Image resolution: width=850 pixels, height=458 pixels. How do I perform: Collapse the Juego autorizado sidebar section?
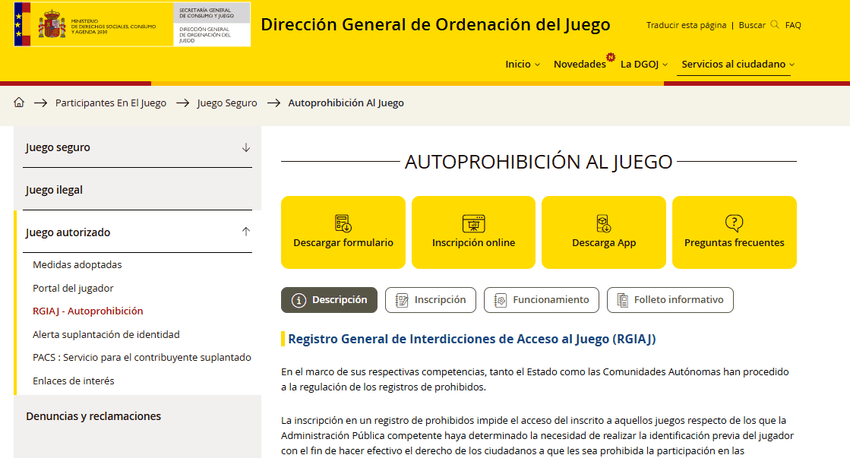(246, 232)
